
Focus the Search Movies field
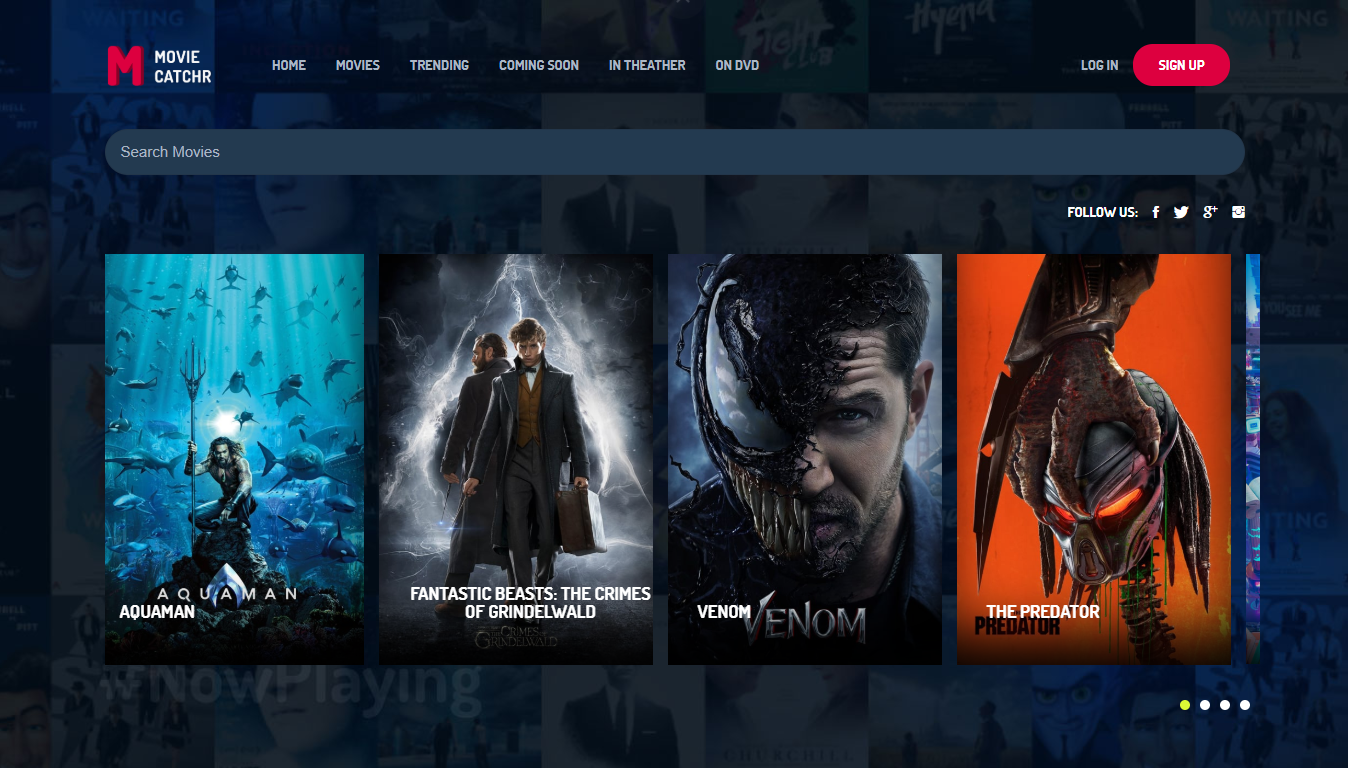675,152
